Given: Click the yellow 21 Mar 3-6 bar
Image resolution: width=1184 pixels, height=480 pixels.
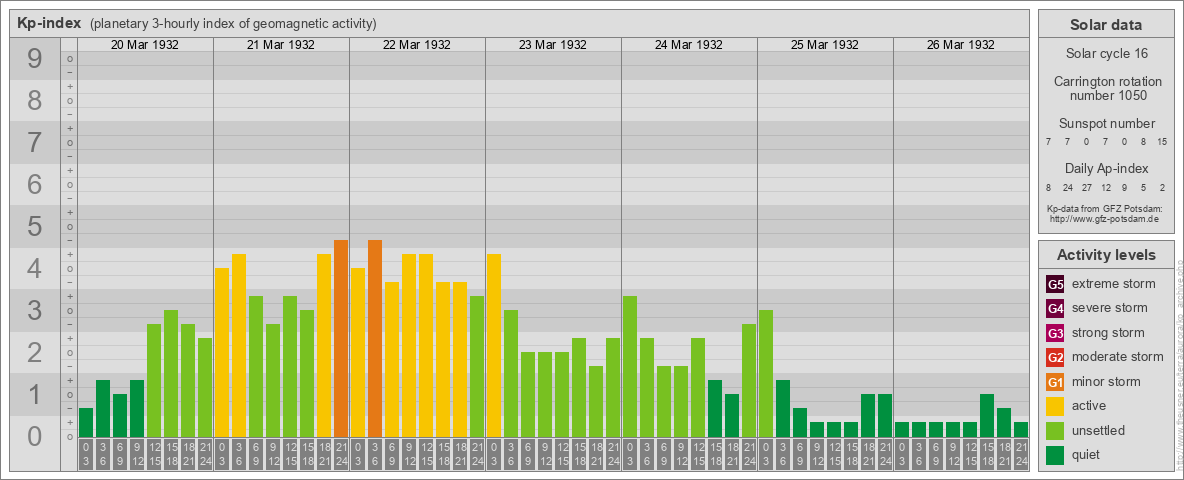Looking at the screenshot, I should pyautogui.click(x=239, y=346).
